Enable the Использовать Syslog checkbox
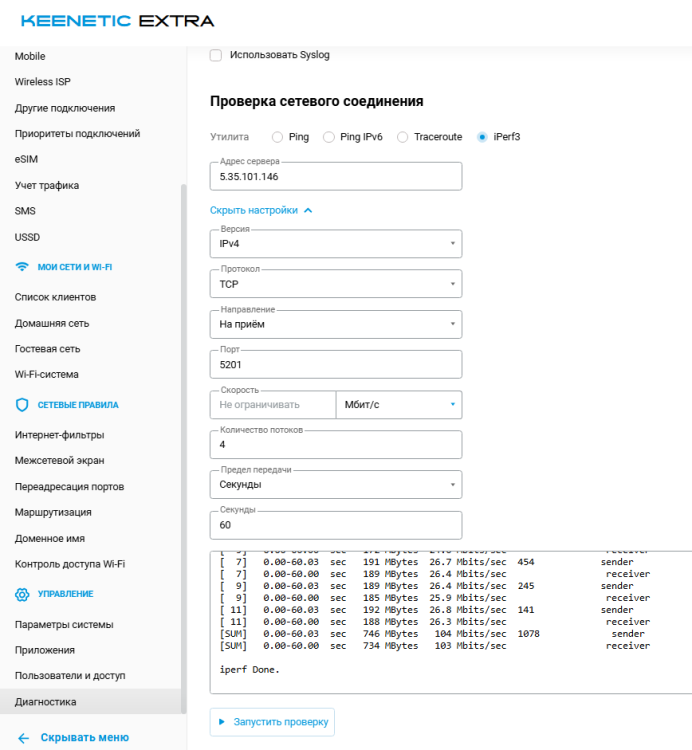Viewport: 692px width, 750px height. pos(216,55)
